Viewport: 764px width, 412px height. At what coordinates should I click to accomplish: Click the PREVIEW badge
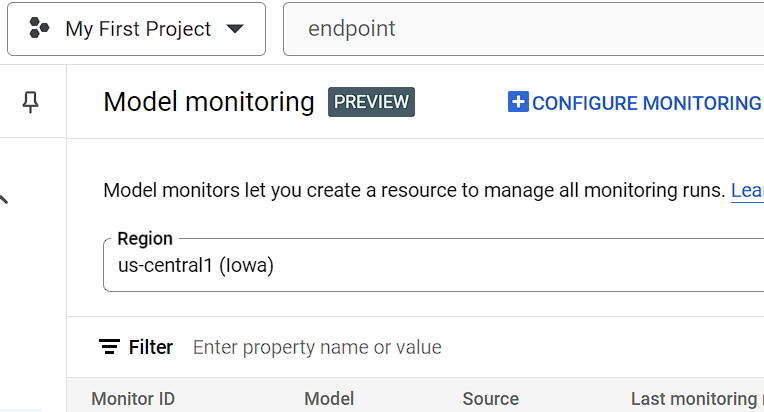371,102
